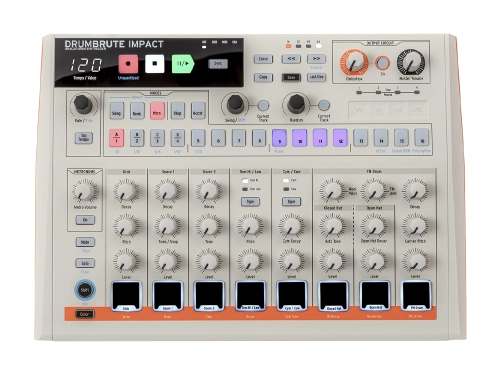The width and height of the screenshot is (500, 375).
Task: Click the purple-lit step button 9
Action: (x=279, y=138)
